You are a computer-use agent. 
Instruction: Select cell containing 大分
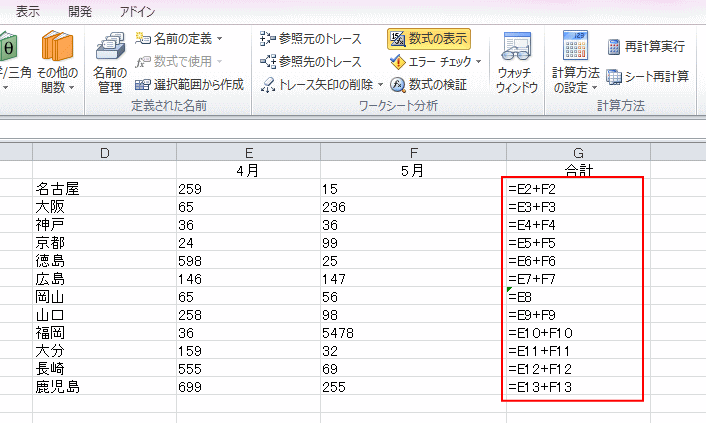coord(104,350)
